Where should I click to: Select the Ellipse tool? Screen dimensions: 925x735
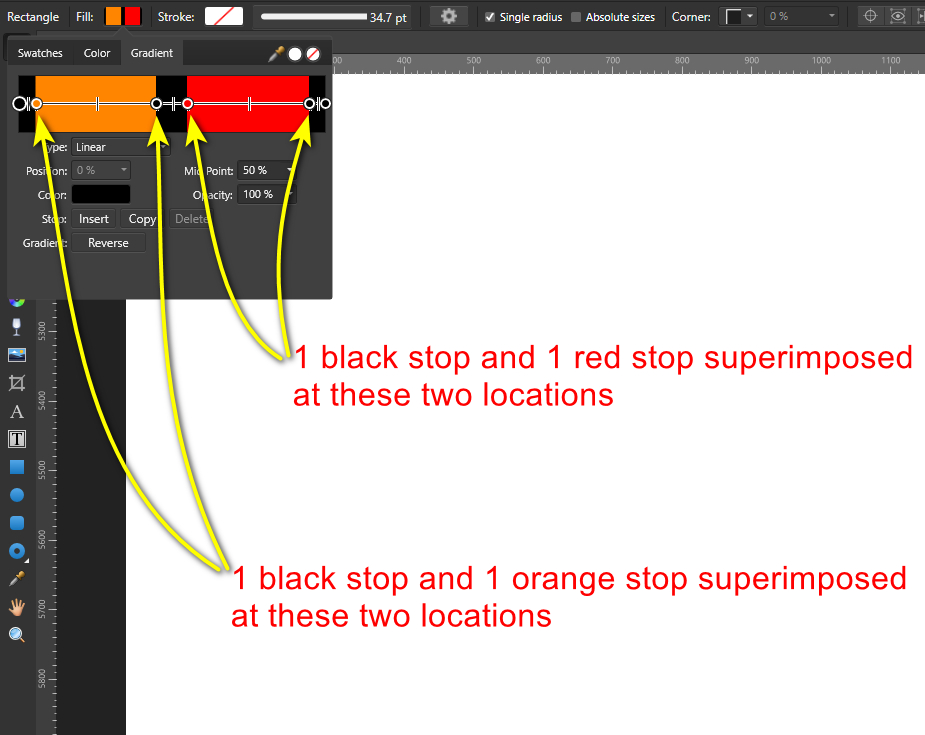tap(16, 494)
